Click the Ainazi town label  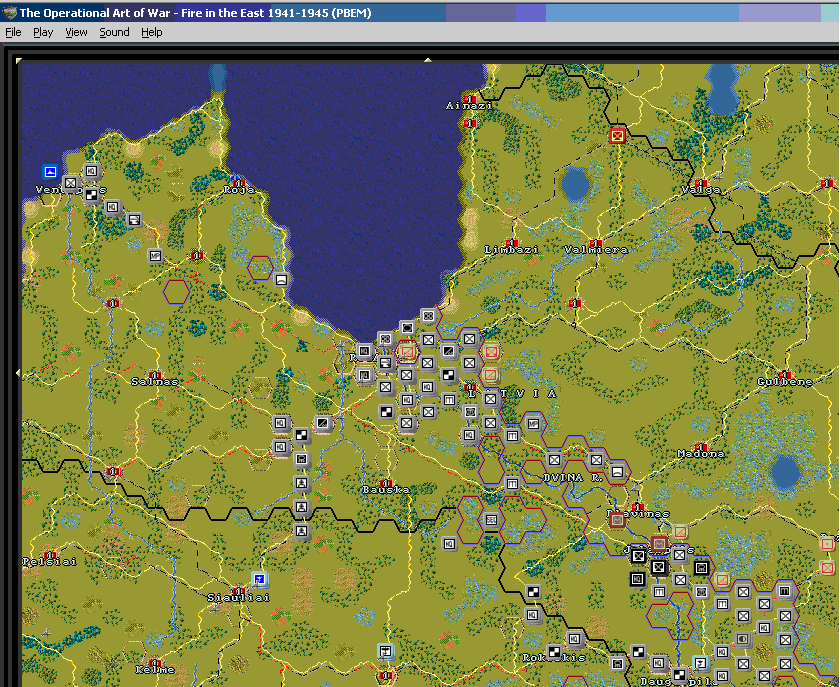pos(469,106)
